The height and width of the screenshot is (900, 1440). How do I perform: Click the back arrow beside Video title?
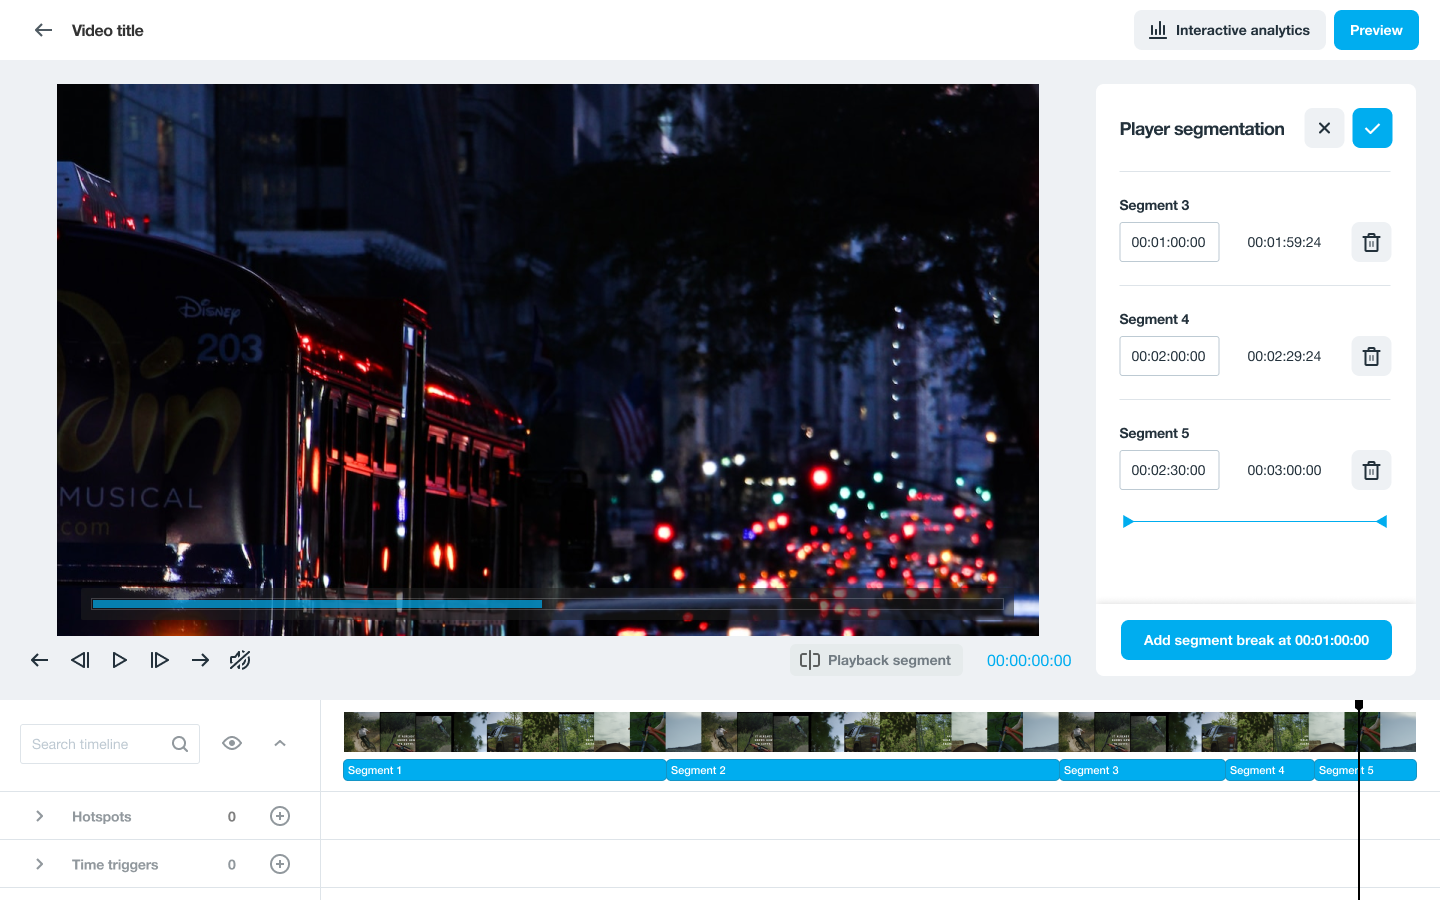click(43, 30)
